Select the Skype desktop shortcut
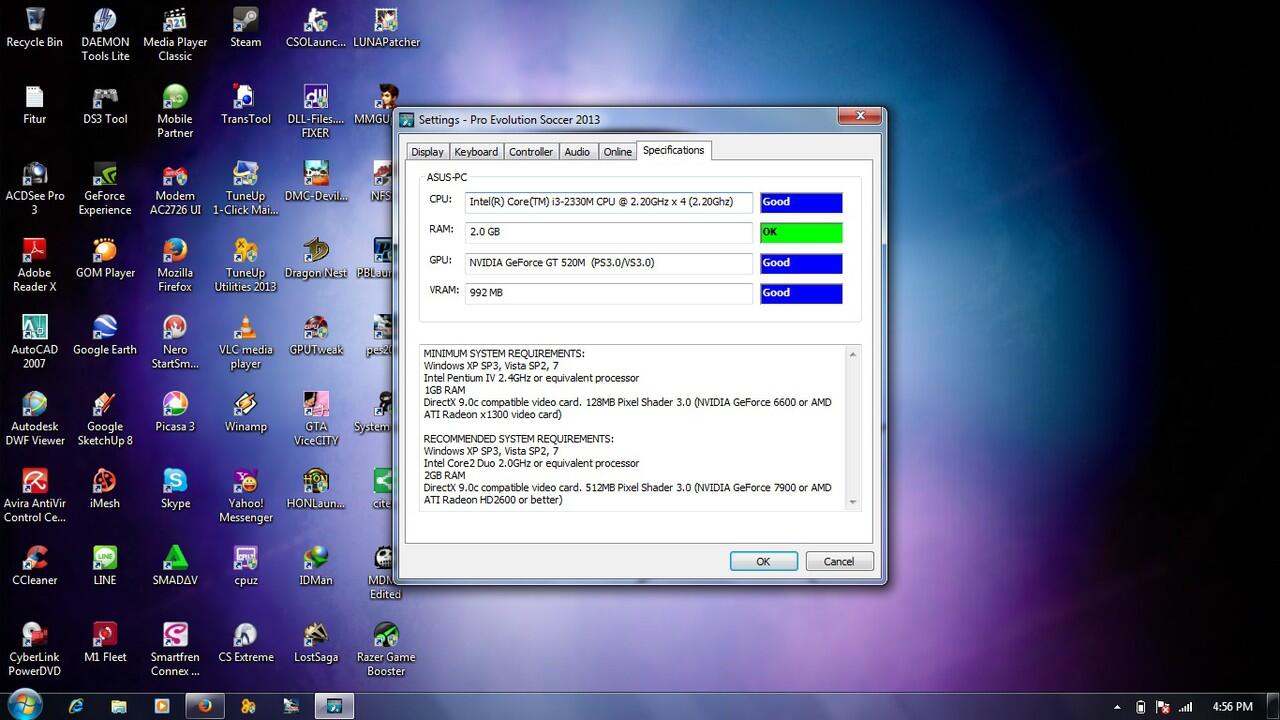 coord(175,490)
